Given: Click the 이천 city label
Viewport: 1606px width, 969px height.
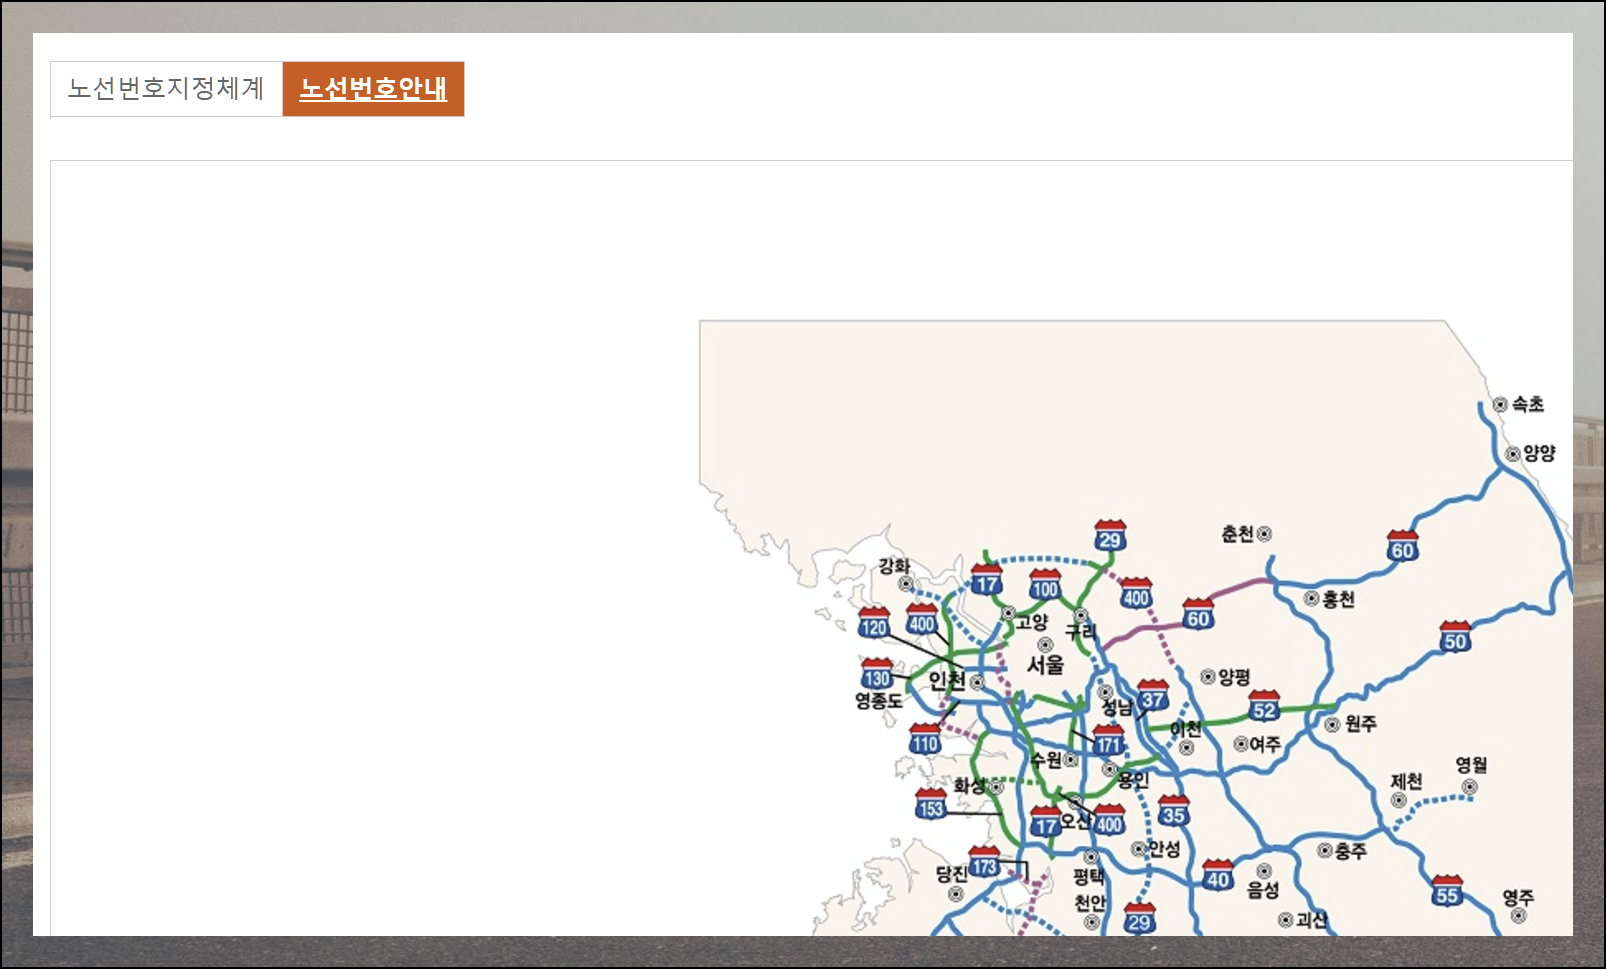Looking at the screenshot, I should tap(1185, 729).
